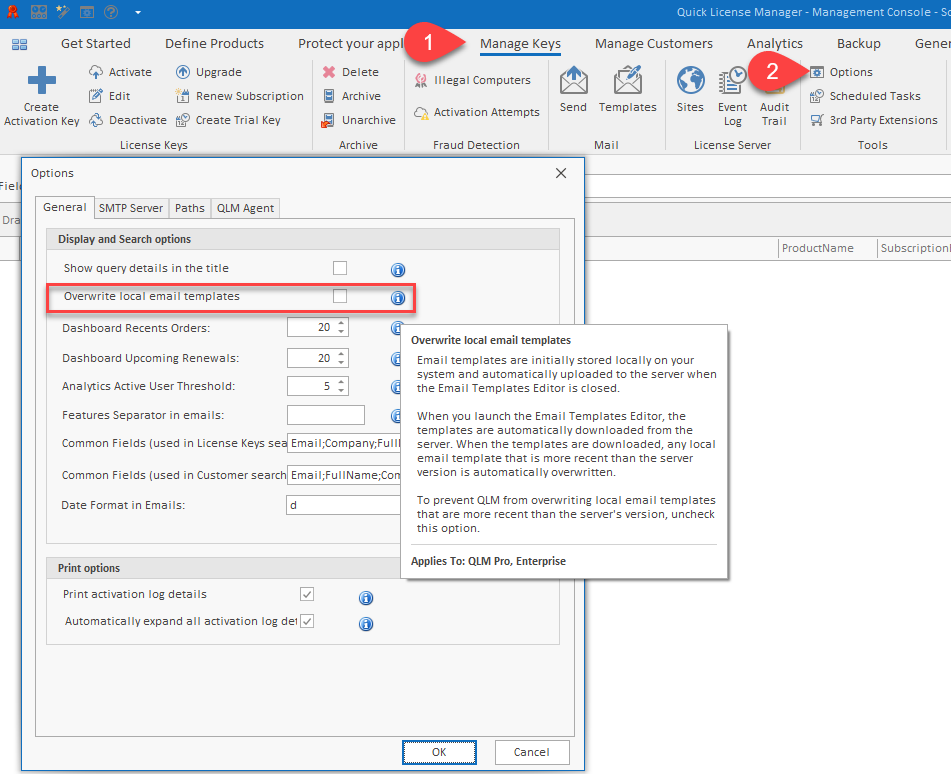Decrease Dashboard Upcoming Renewals value
Viewport: 951px width, 774px height.
tap(341, 362)
